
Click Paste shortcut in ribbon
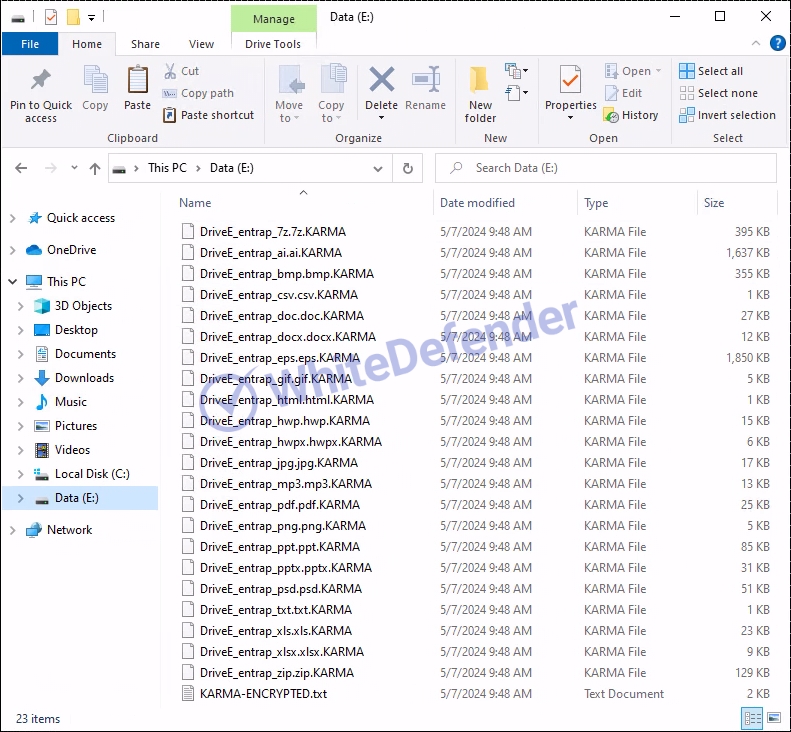coord(208,115)
